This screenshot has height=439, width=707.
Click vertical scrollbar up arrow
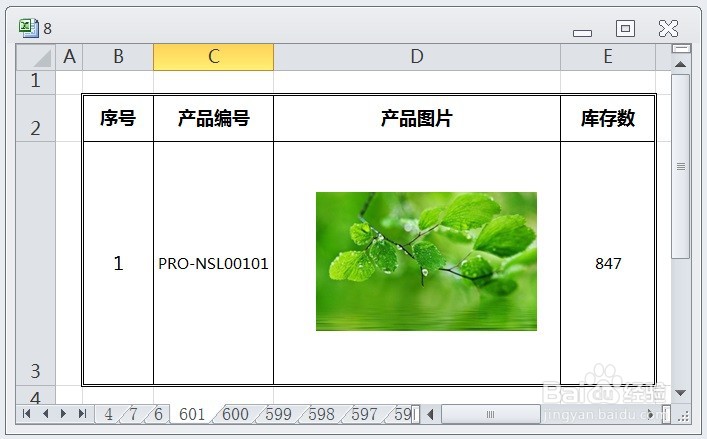[x=680, y=64]
